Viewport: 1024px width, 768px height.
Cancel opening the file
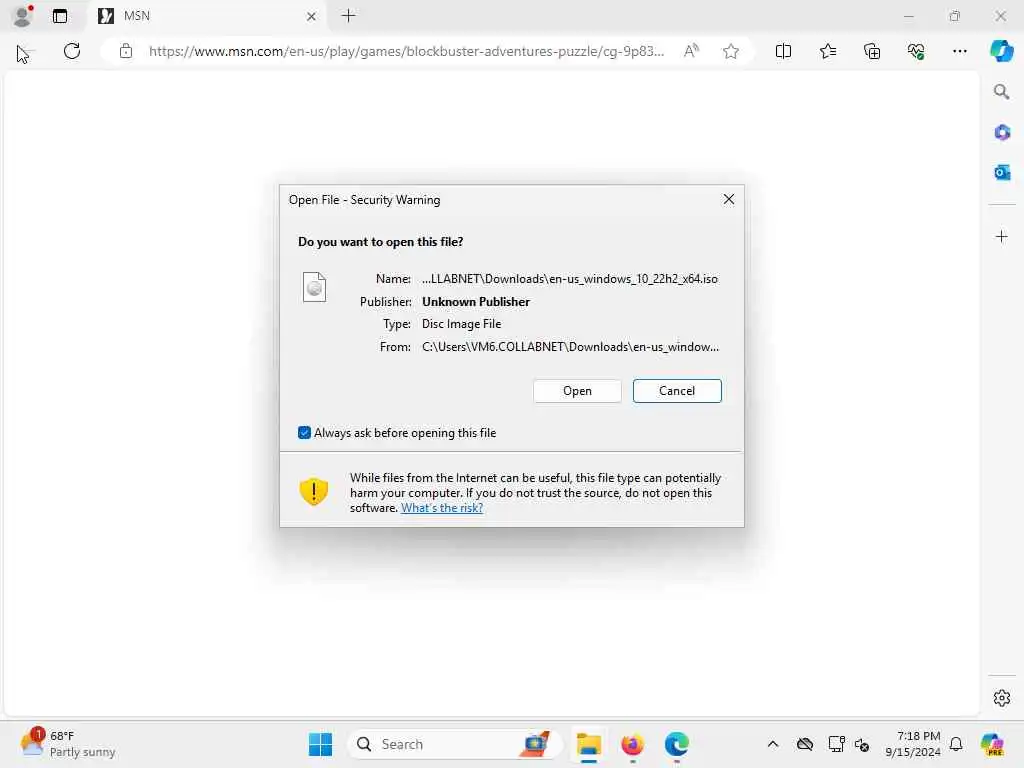[677, 391]
